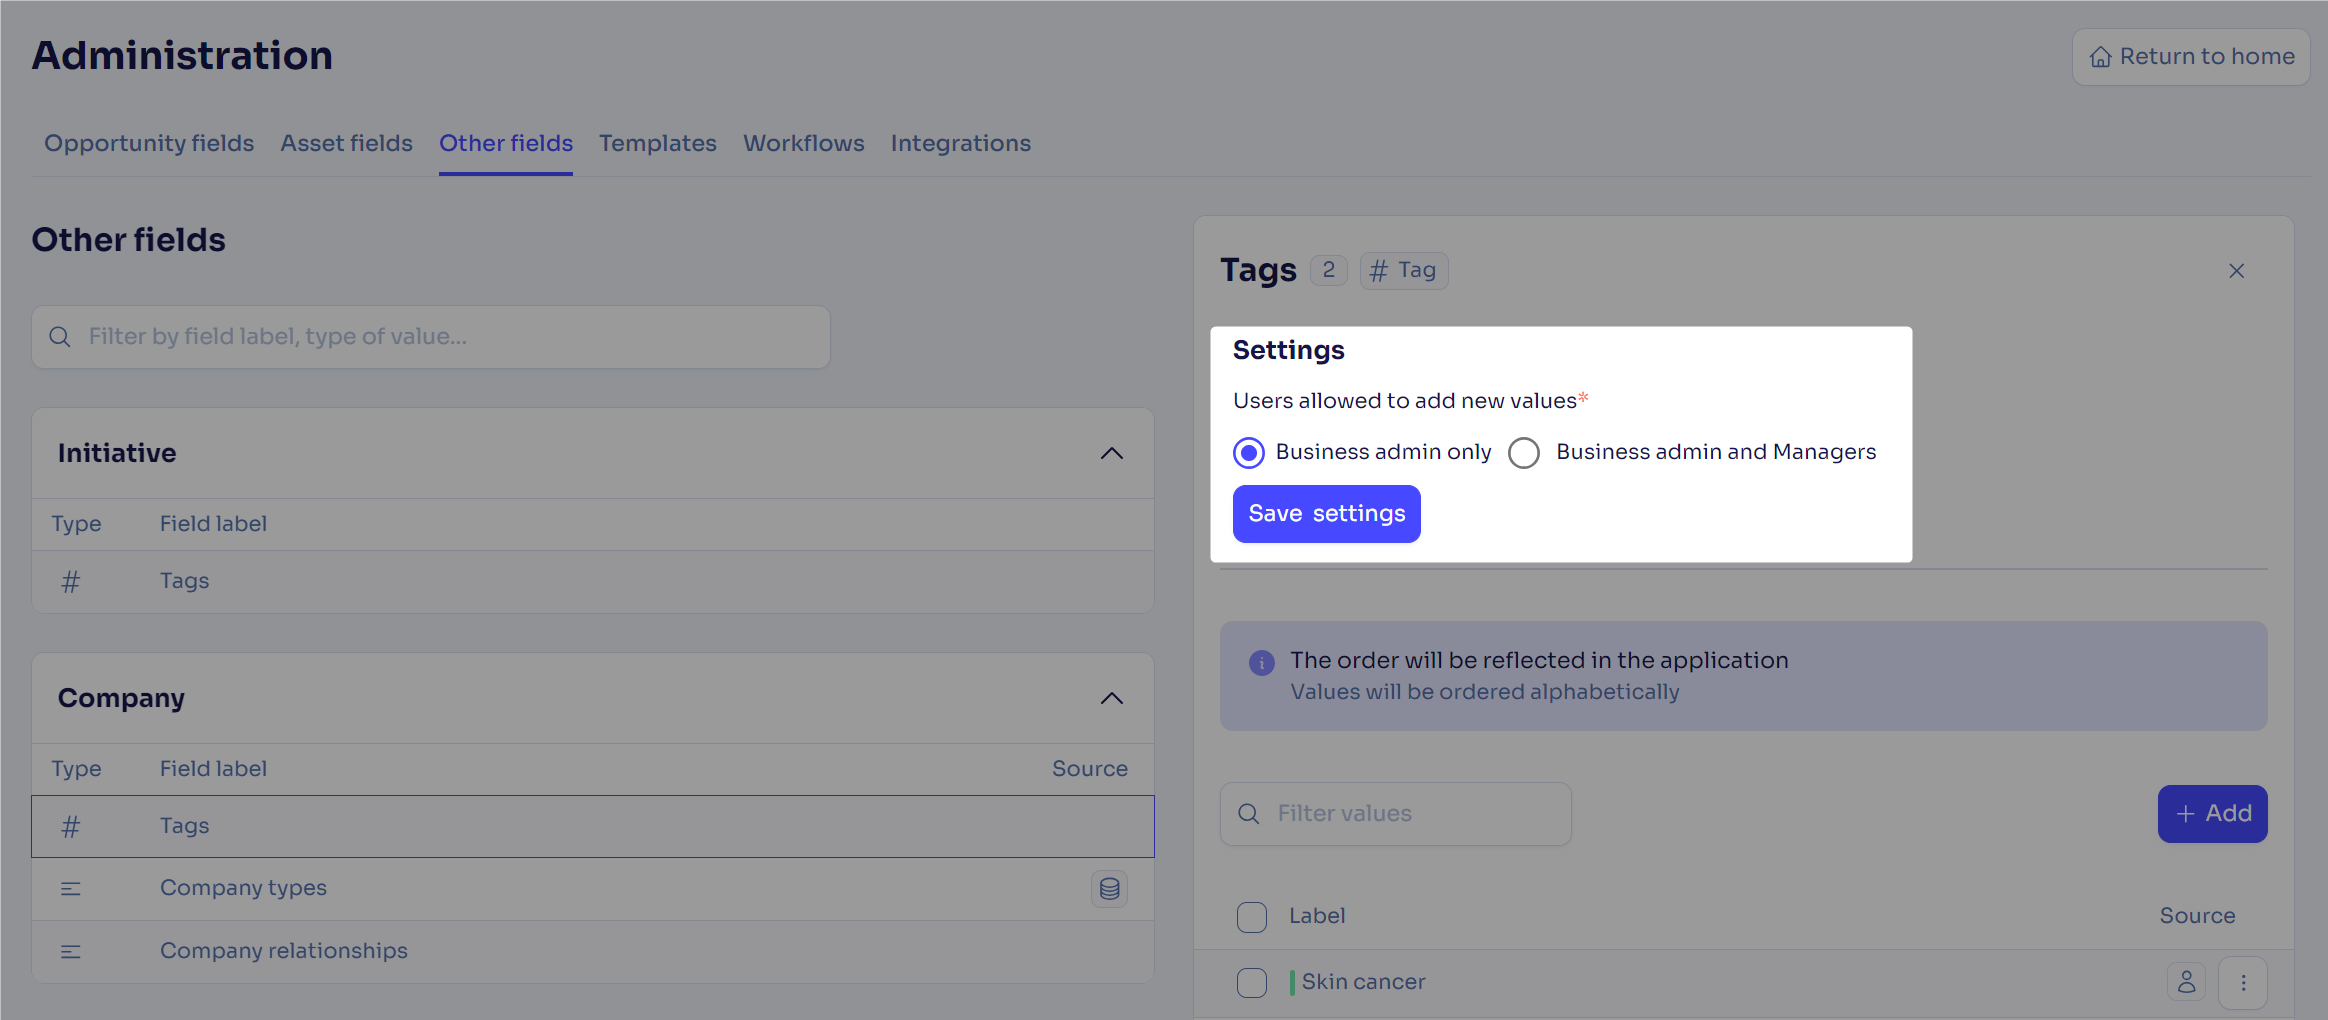Viewport: 2328px width, 1020px height.
Task: Tick the Skin cancer checkbox
Action: point(1252,983)
